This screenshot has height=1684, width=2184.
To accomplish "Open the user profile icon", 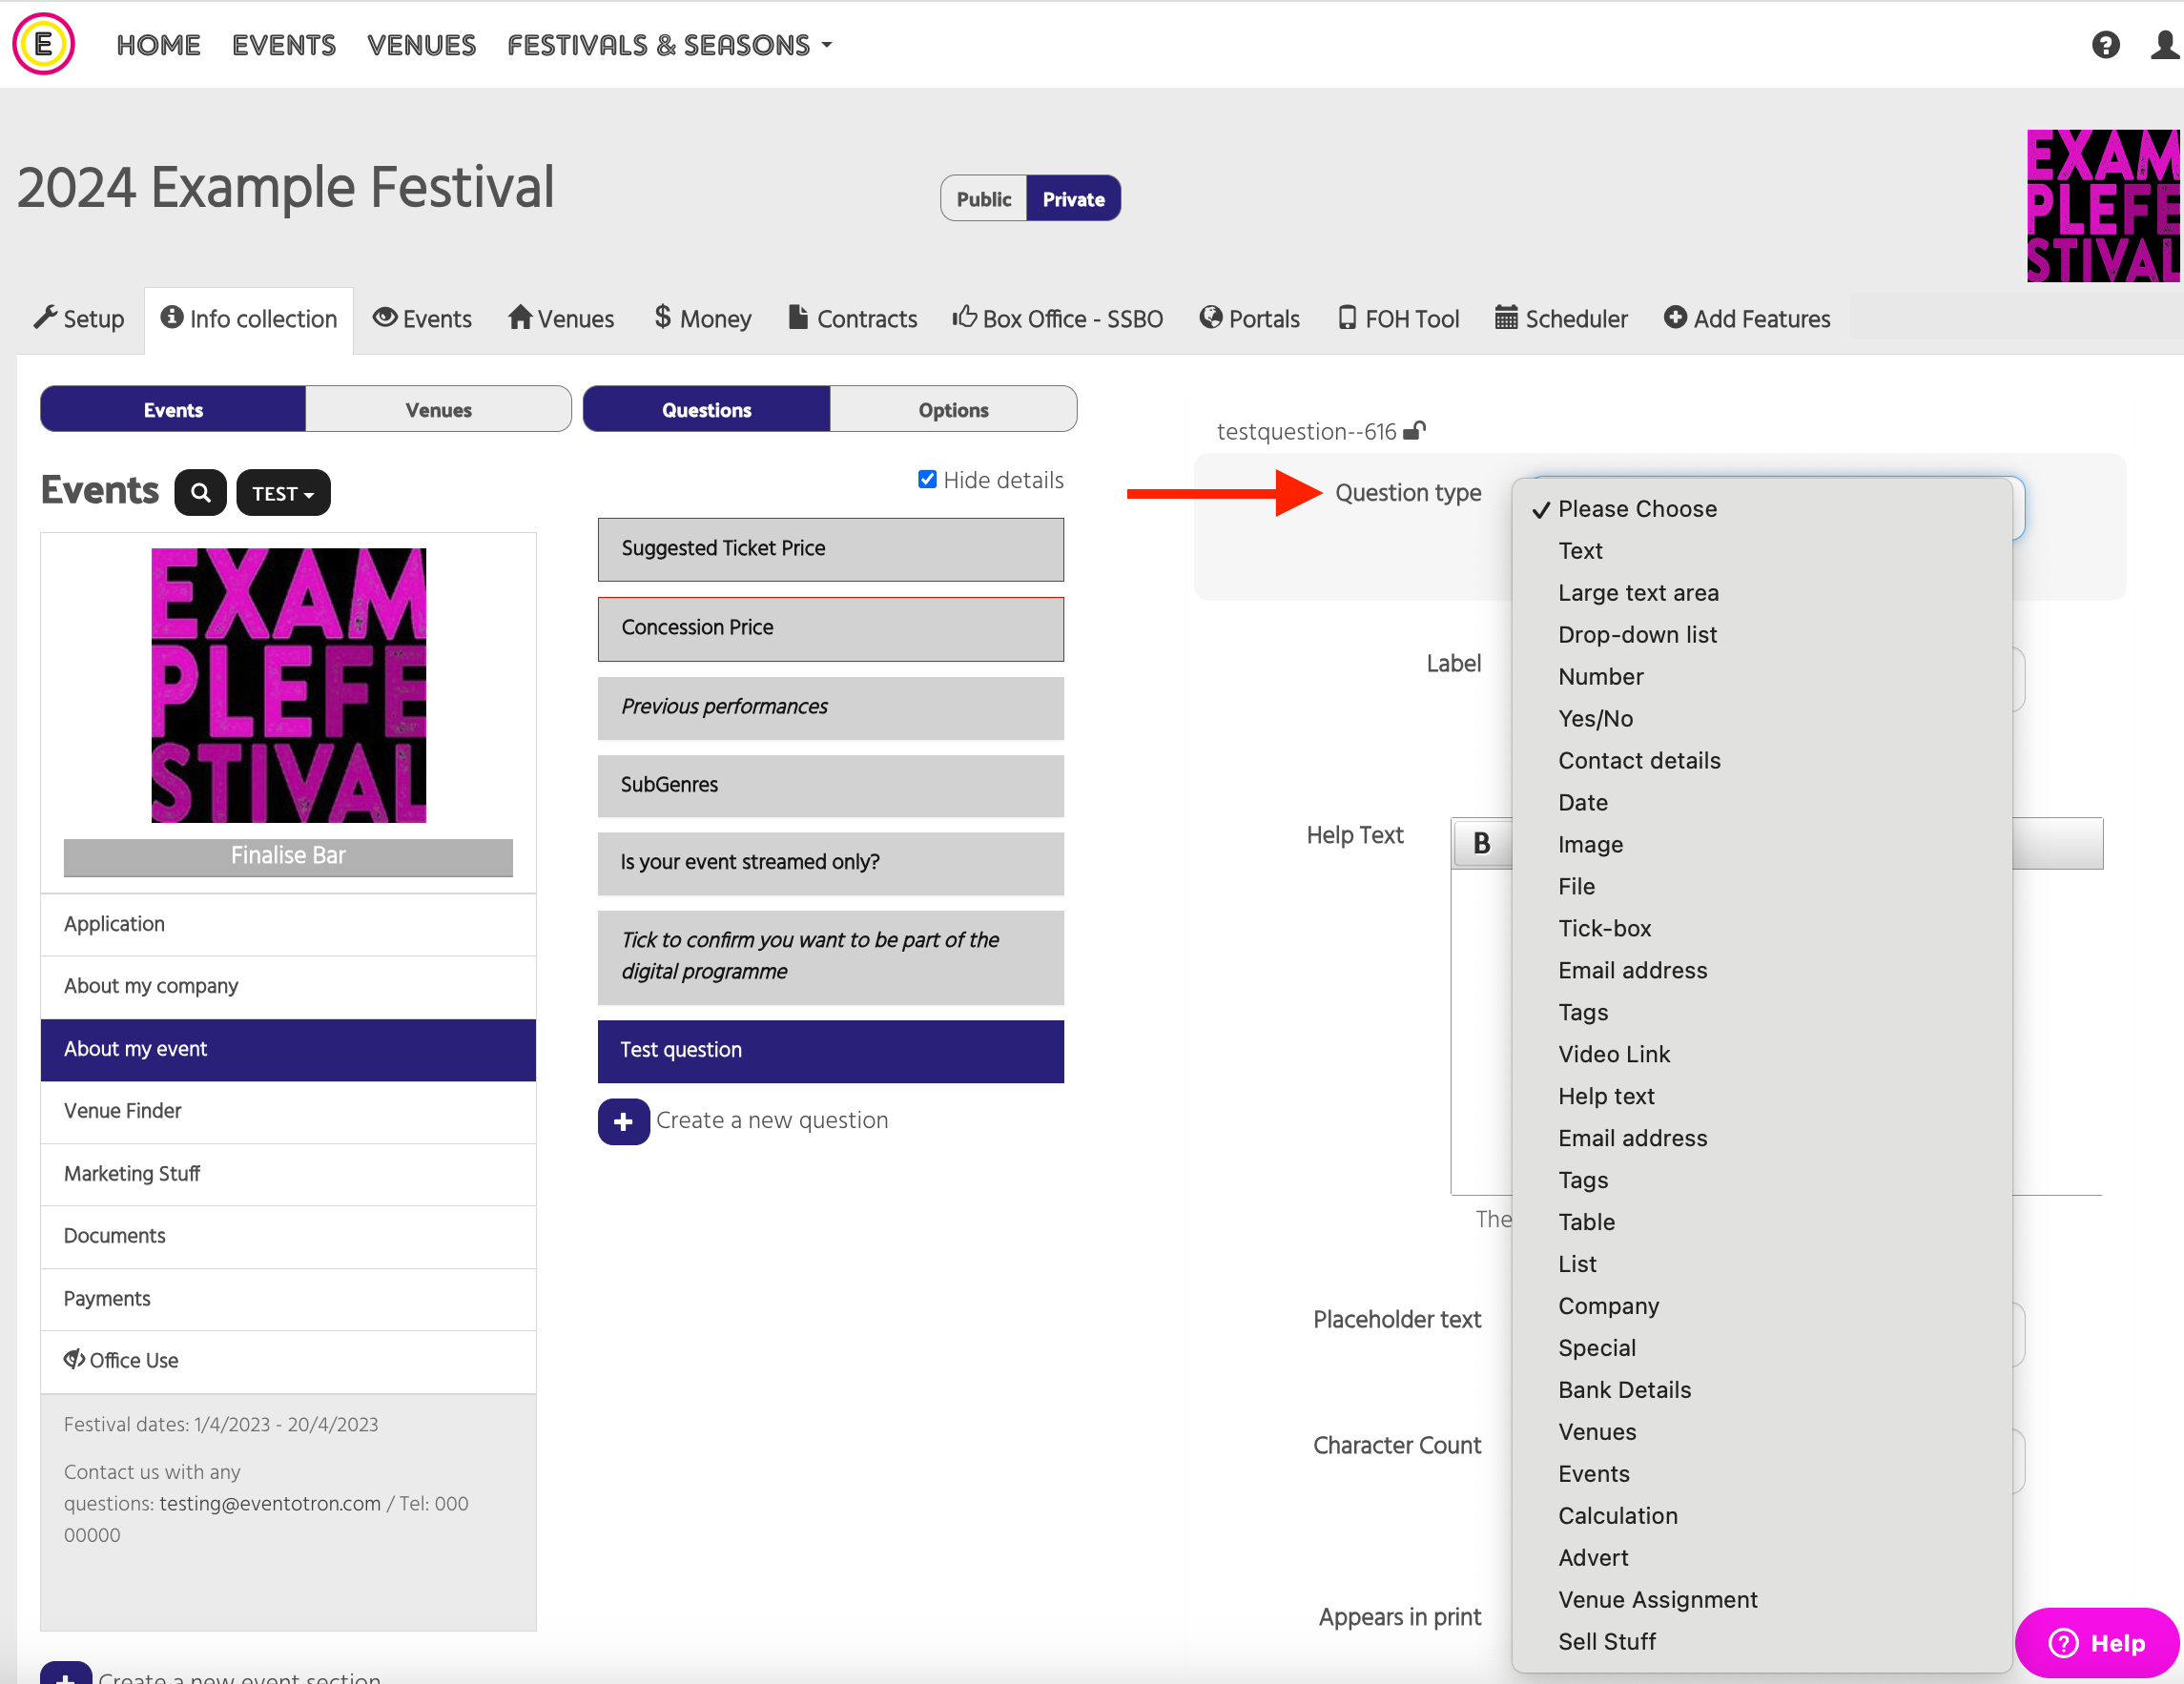I will pyautogui.click(x=2164, y=45).
